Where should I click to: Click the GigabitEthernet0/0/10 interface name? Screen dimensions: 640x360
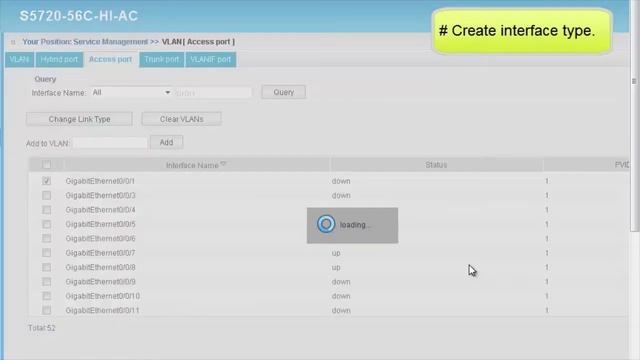(x=102, y=296)
